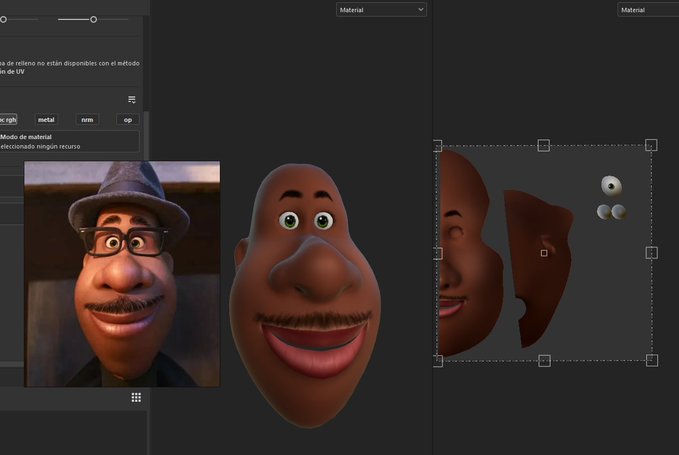Click the grid view icon below reference image

pyautogui.click(x=136, y=397)
